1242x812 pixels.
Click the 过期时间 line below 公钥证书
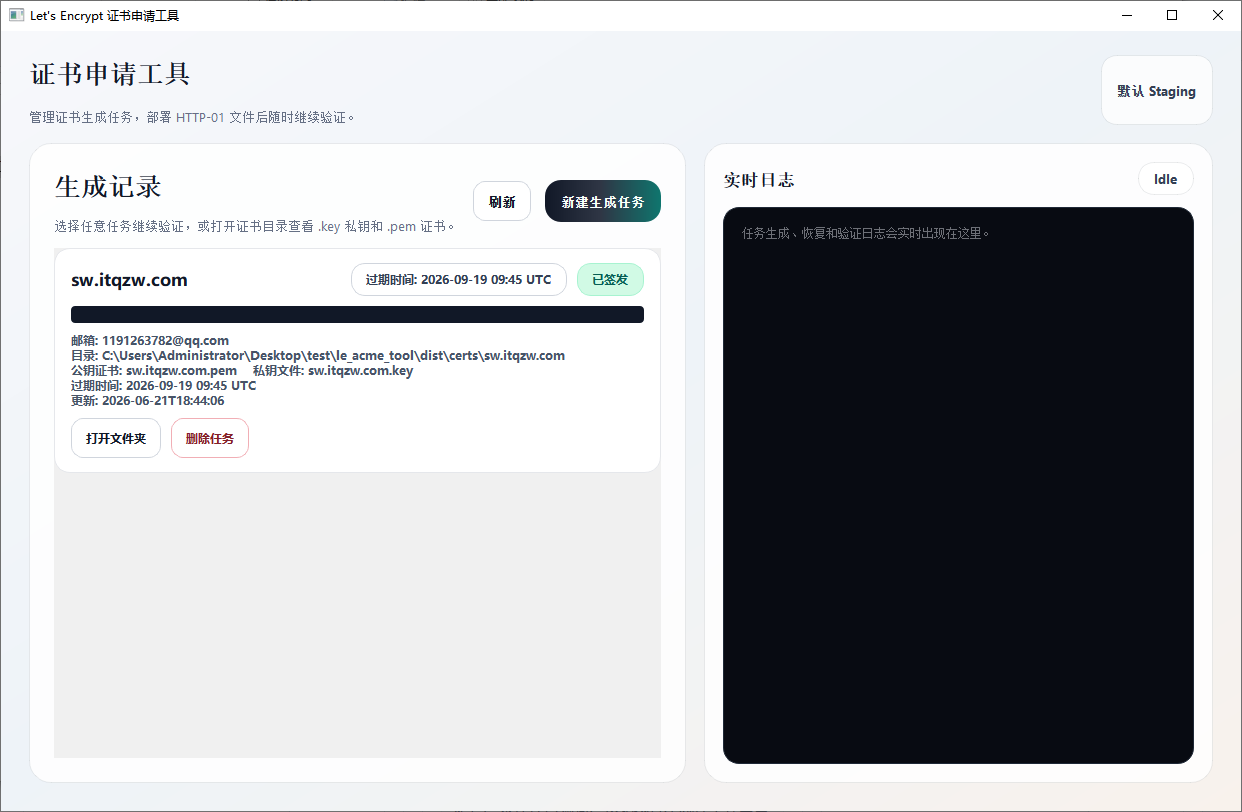pos(164,385)
